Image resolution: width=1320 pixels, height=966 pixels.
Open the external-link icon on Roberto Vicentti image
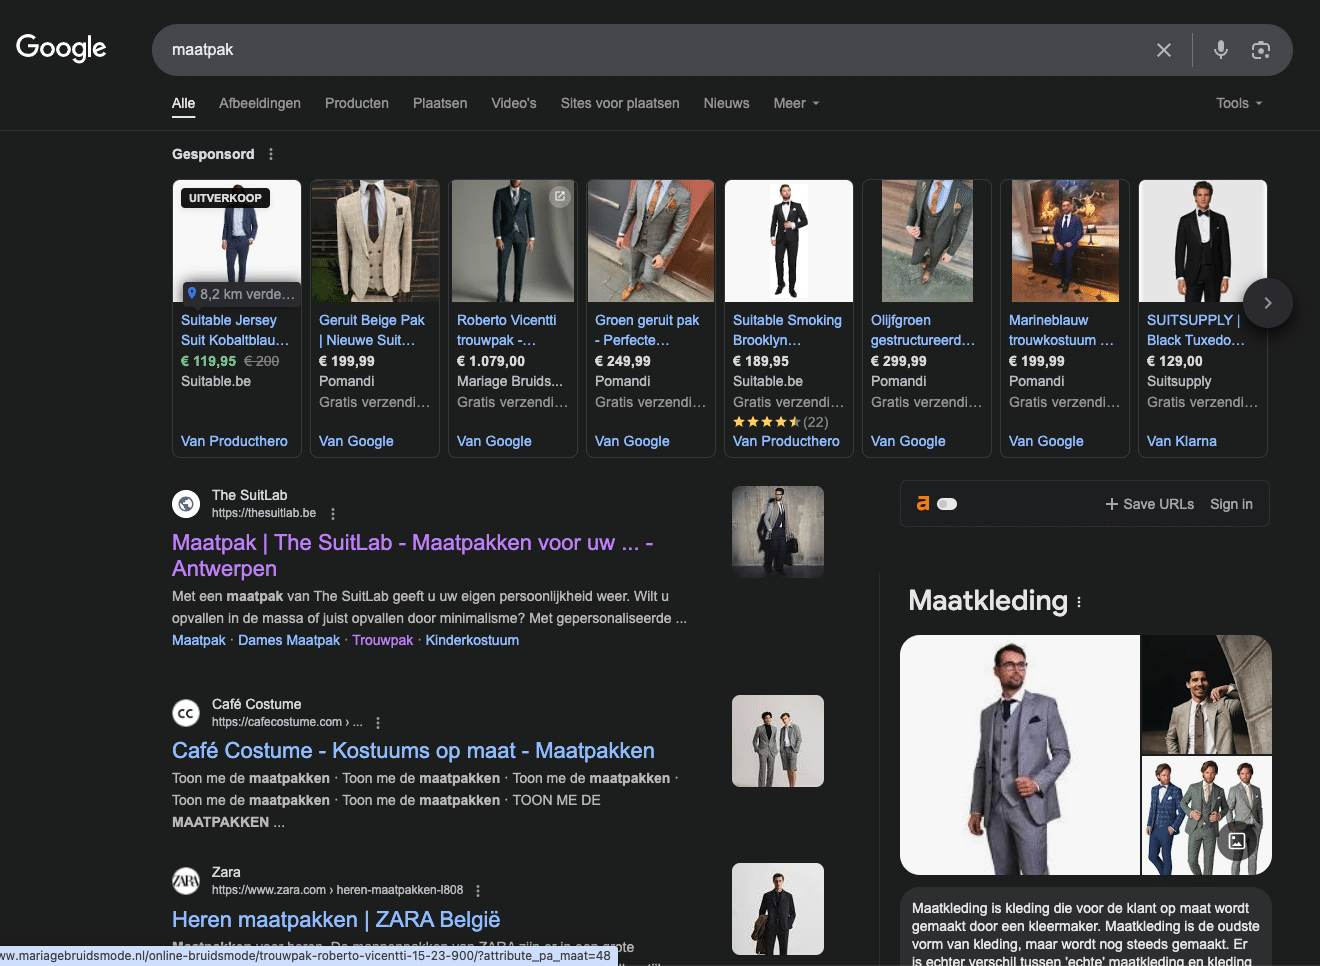560,196
